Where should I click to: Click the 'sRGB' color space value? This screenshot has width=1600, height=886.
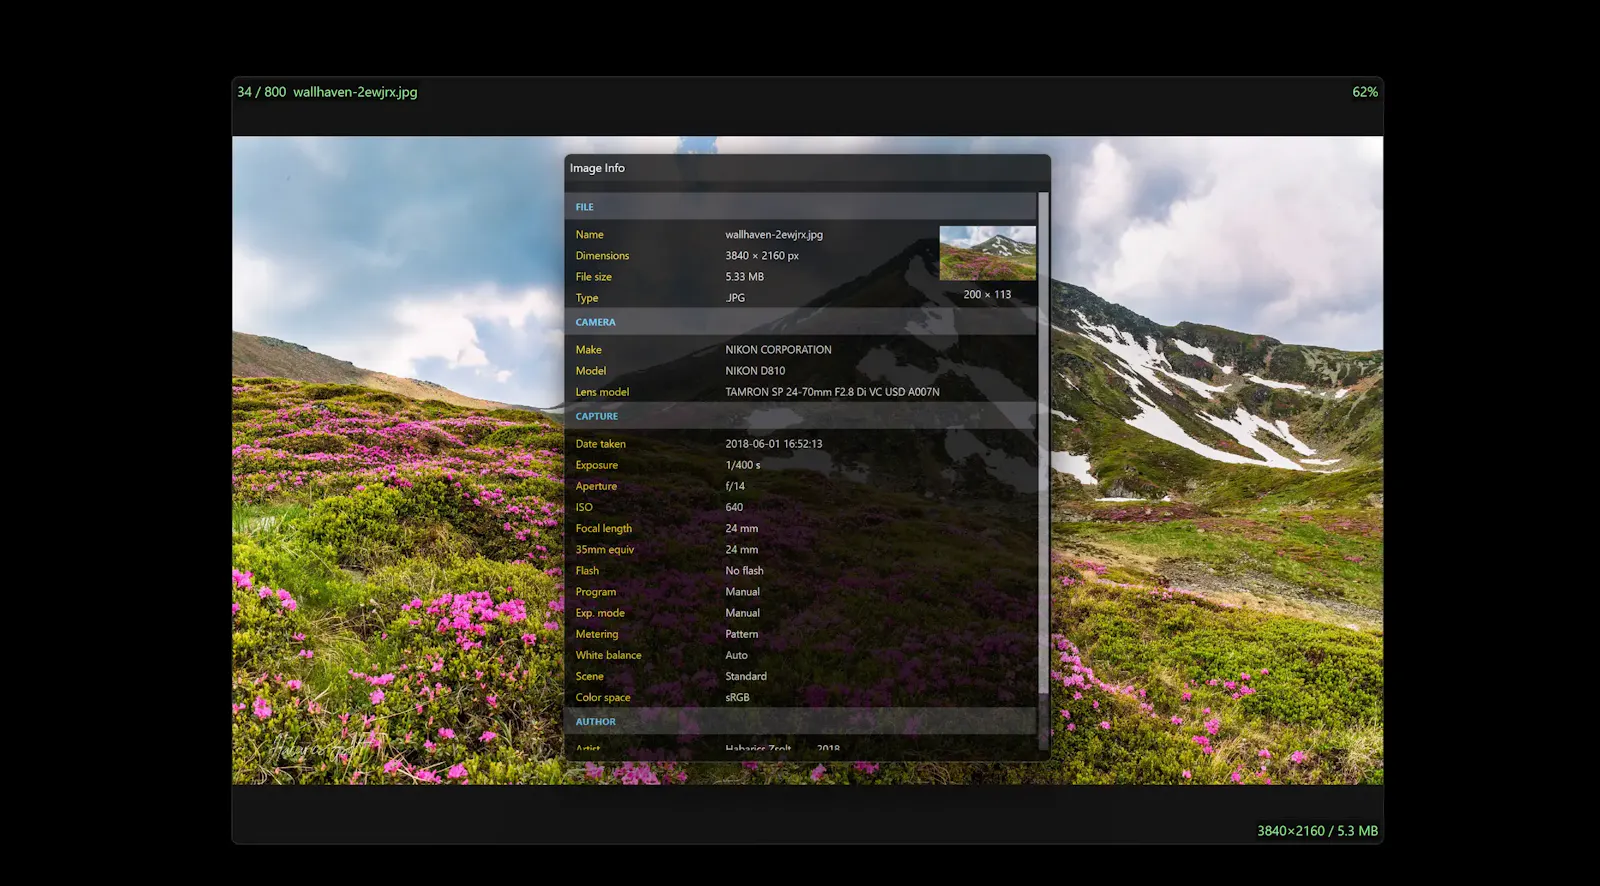click(737, 698)
